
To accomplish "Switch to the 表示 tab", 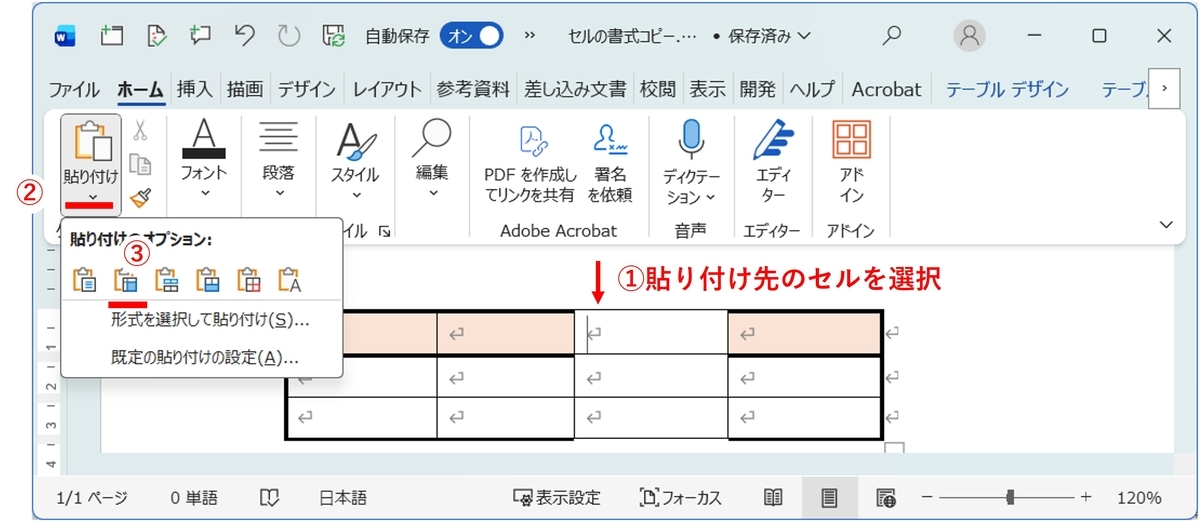I will tap(707, 89).
